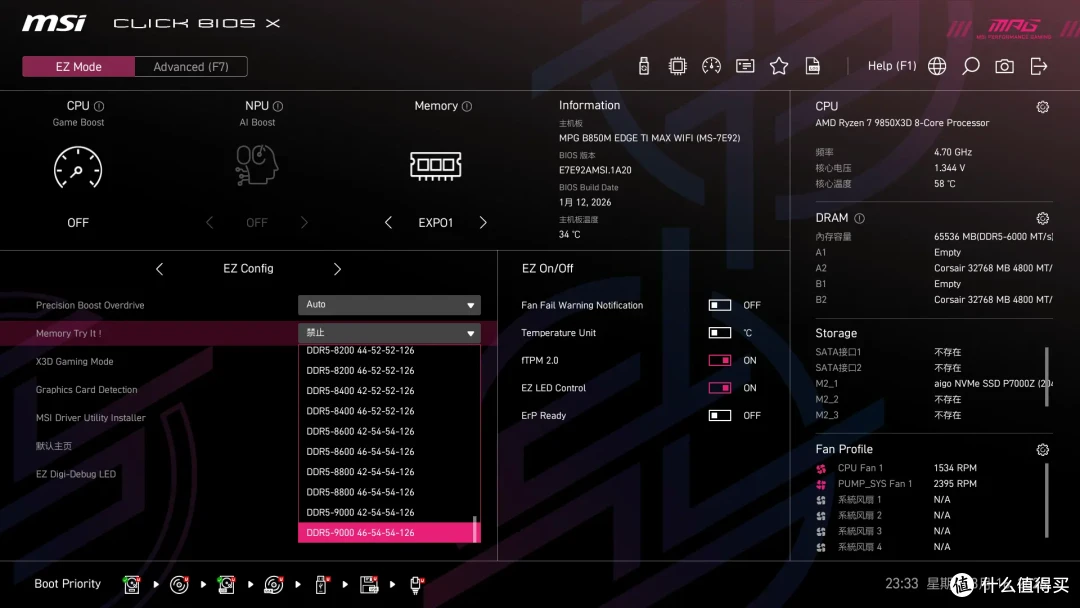Select floppy disk boot priority icon

tap(369, 585)
